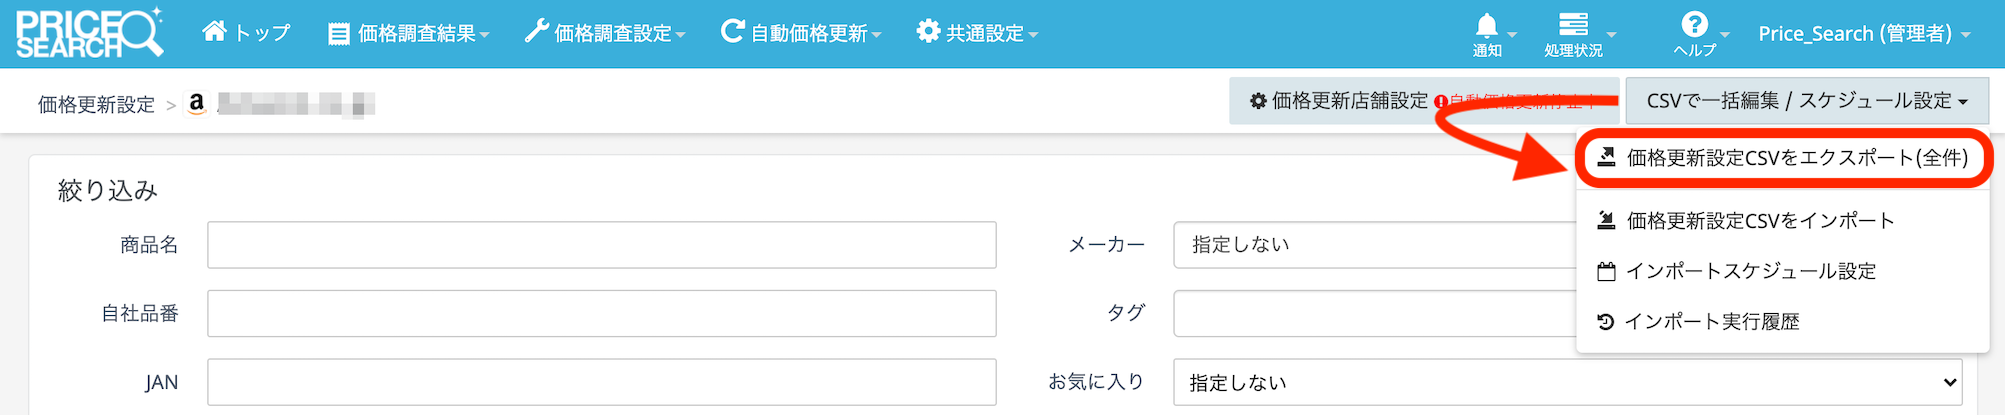
Task: Choose 価格更新設定CSVをインポート menu entry
Action: tap(1760, 221)
